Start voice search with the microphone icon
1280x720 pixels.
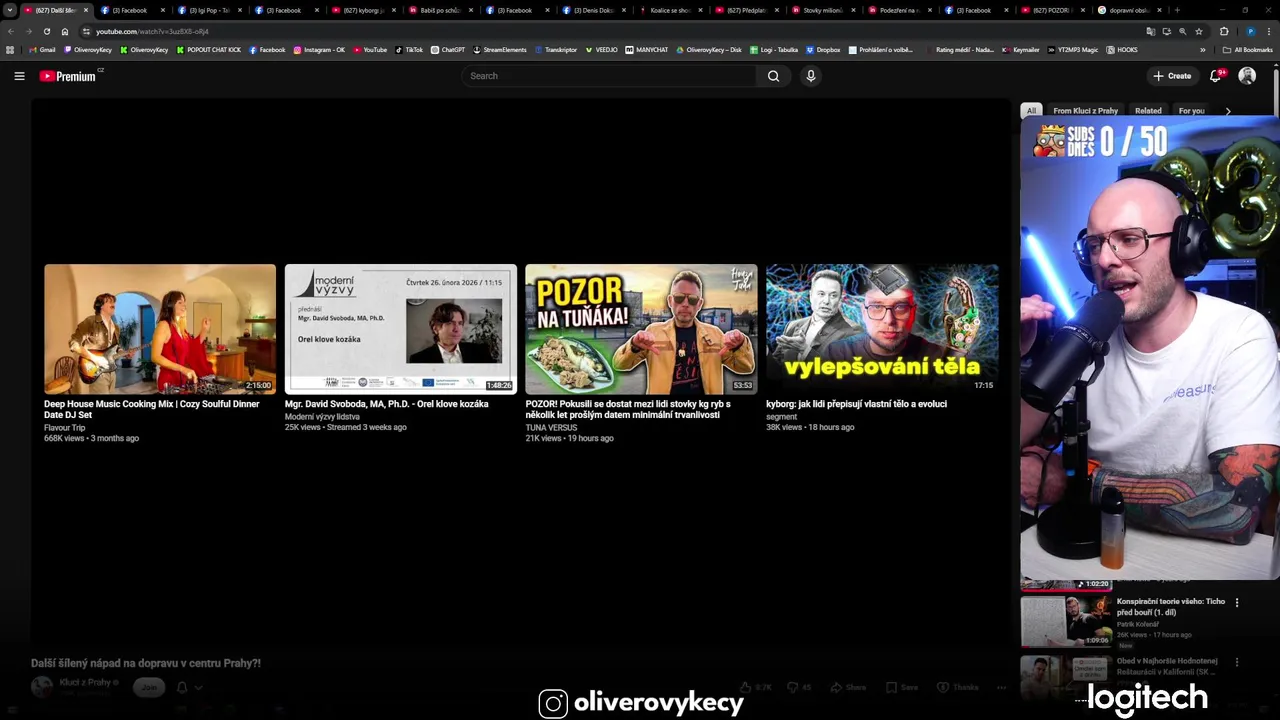(811, 76)
